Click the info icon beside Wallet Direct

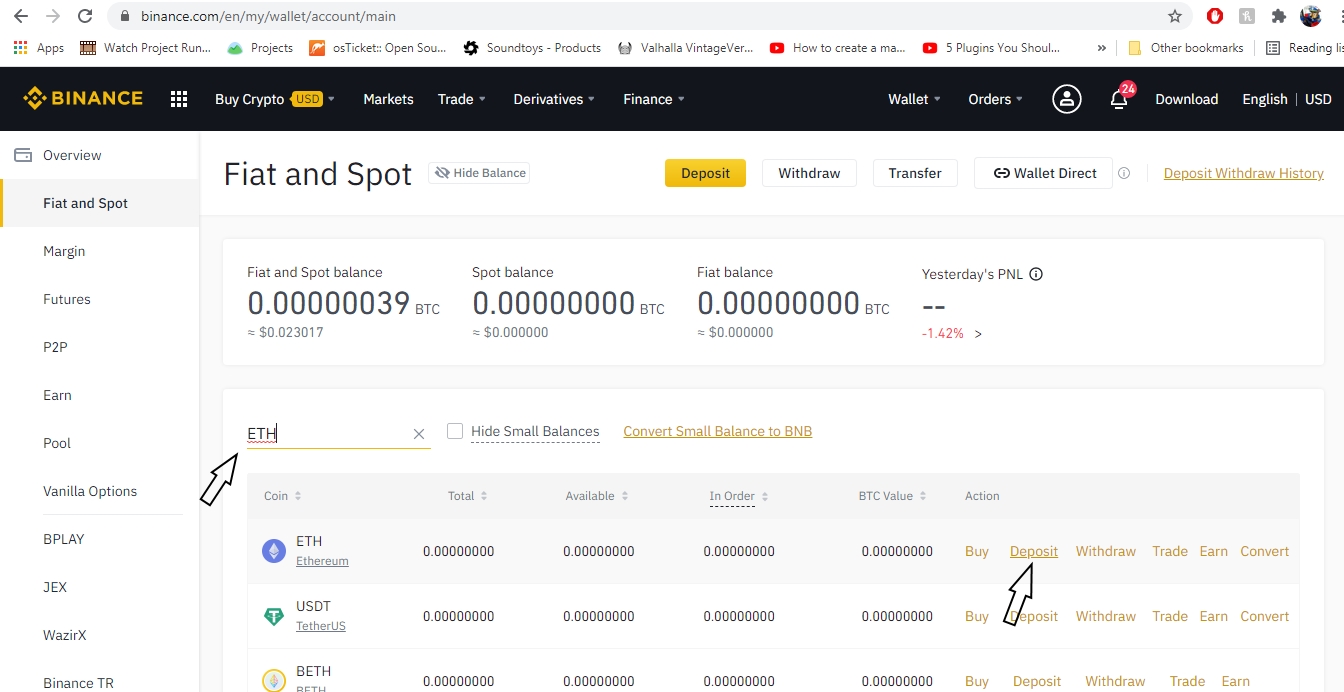(x=1124, y=173)
